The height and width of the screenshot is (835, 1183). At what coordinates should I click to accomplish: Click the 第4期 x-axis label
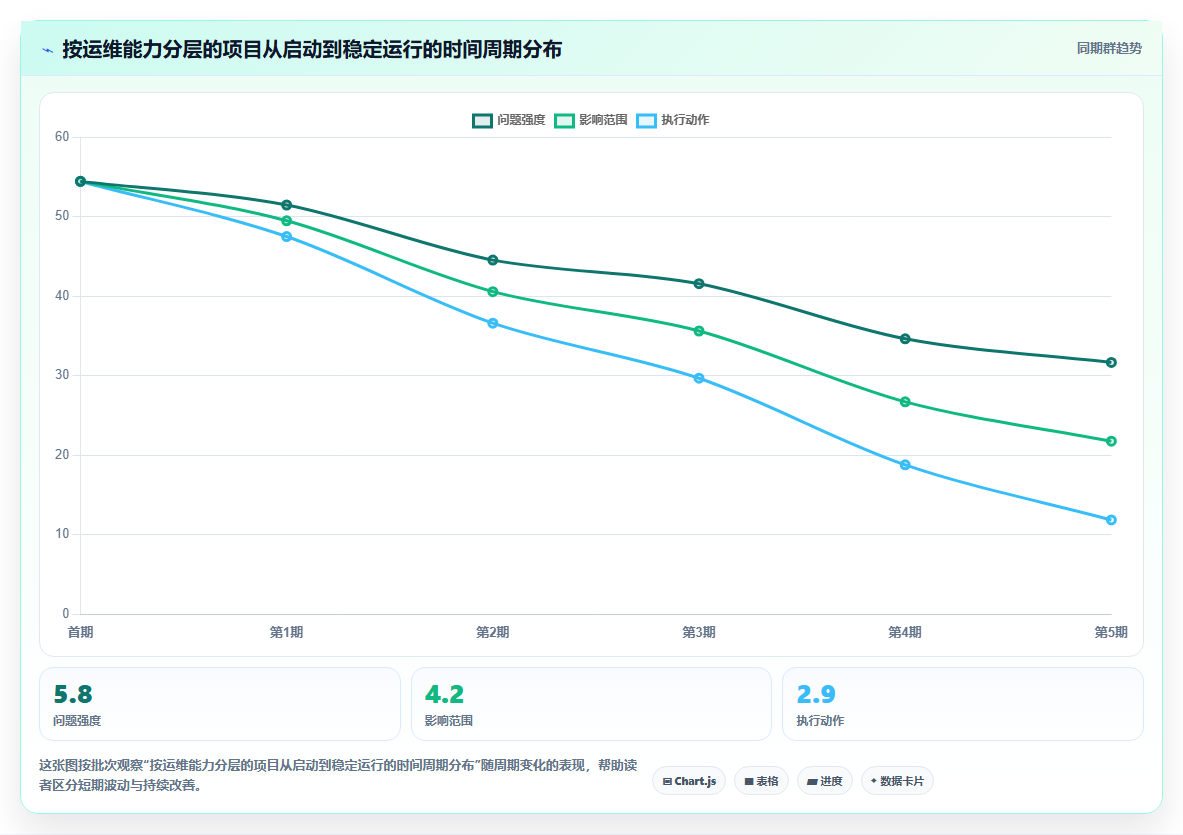(905, 632)
